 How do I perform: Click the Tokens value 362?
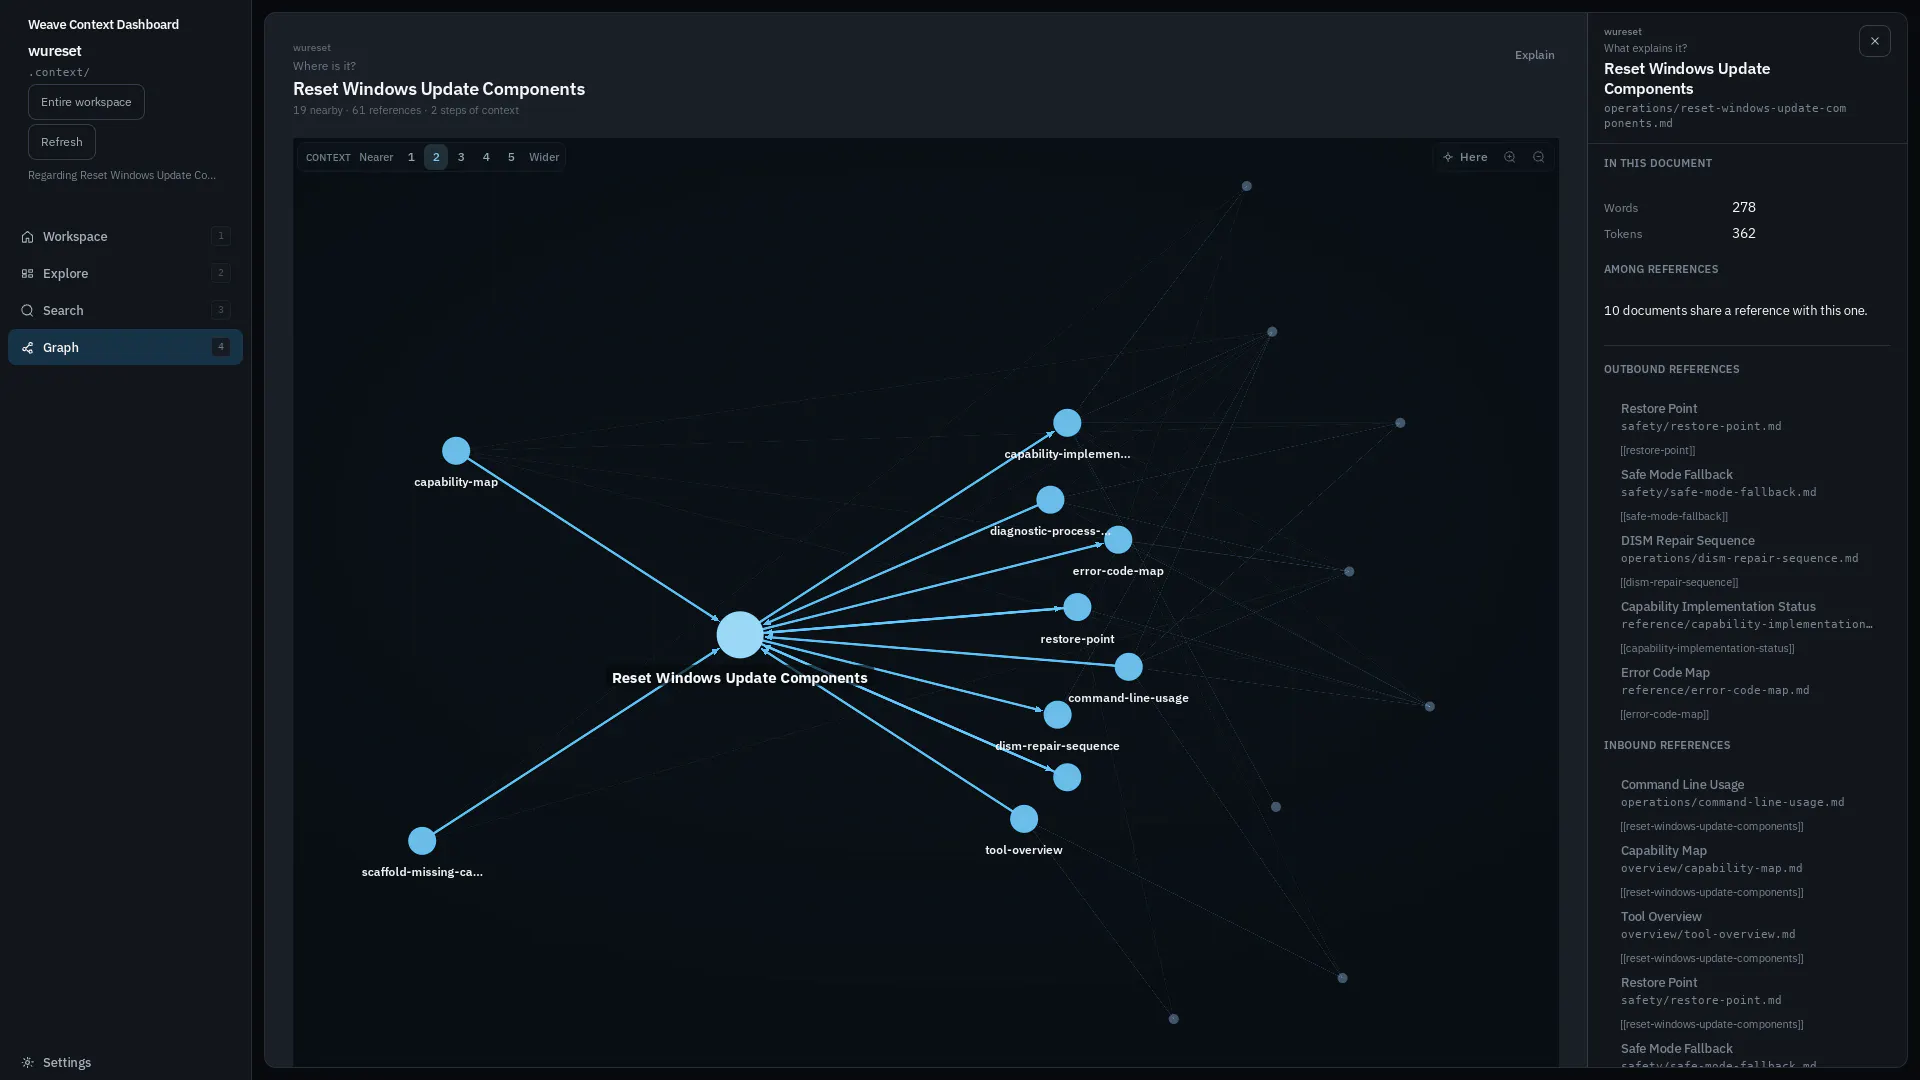click(x=1743, y=233)
